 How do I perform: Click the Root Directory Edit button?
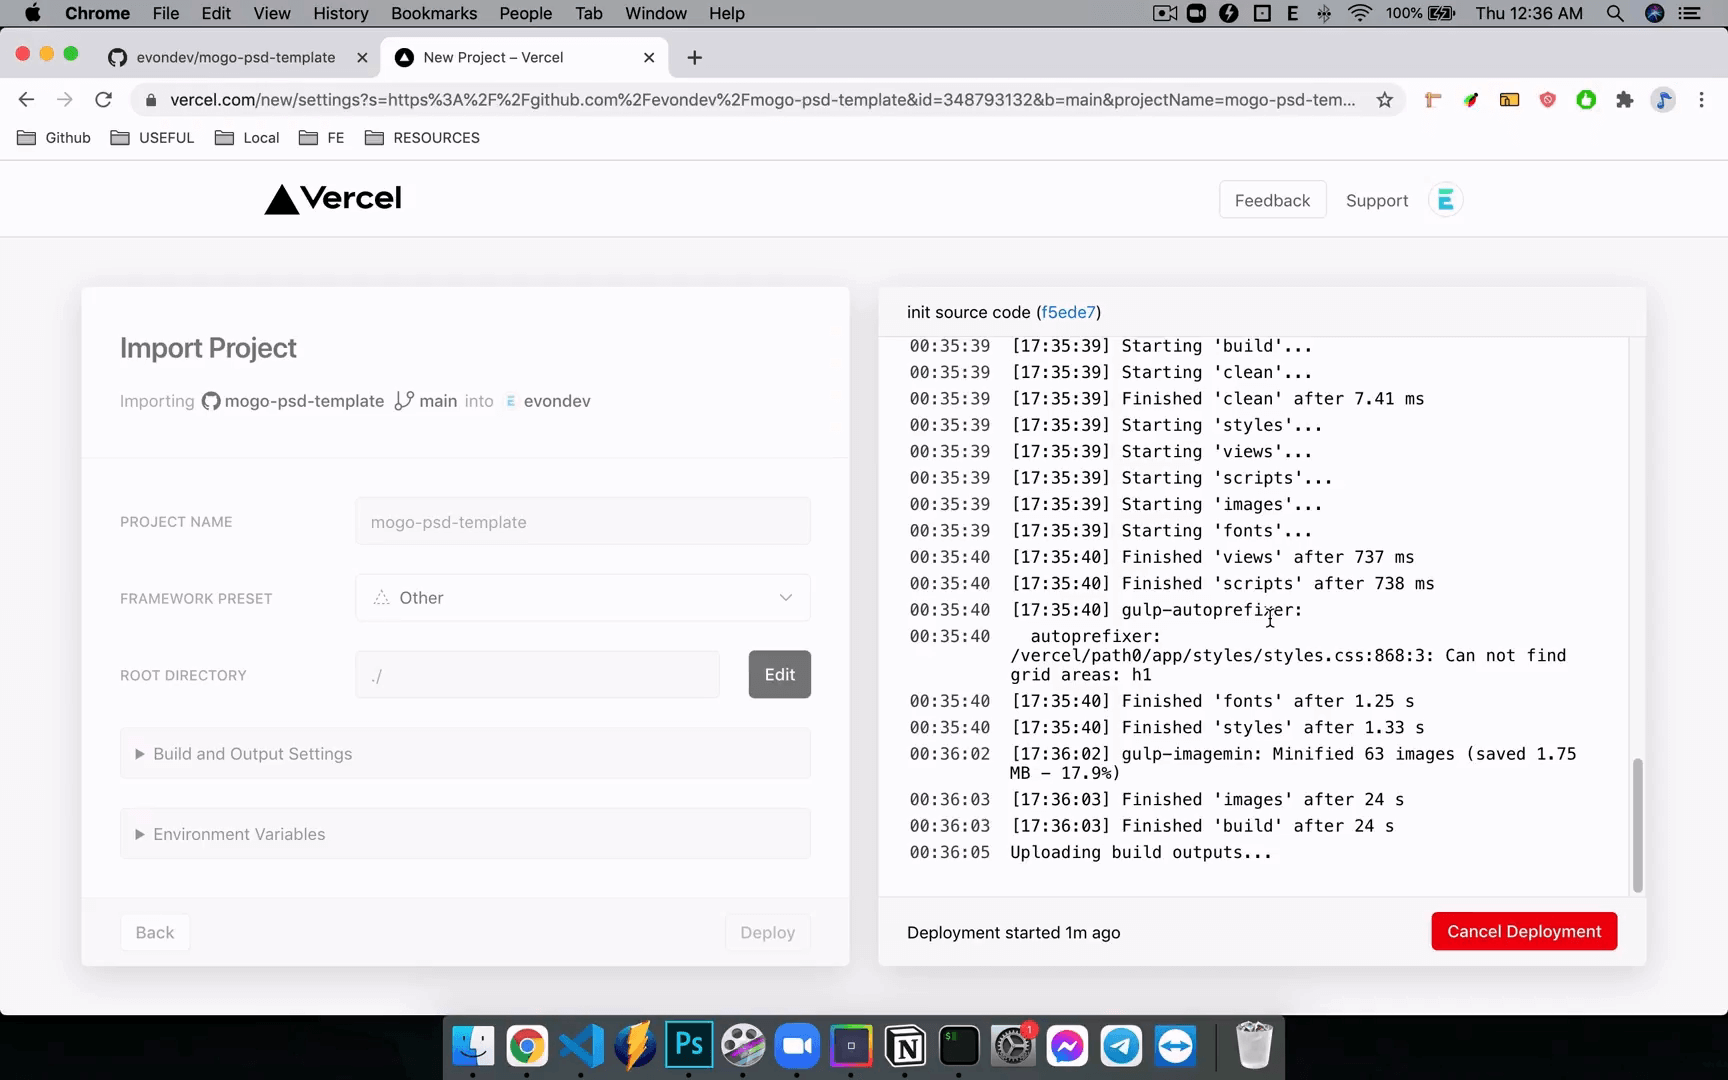(x=779, y=675)
